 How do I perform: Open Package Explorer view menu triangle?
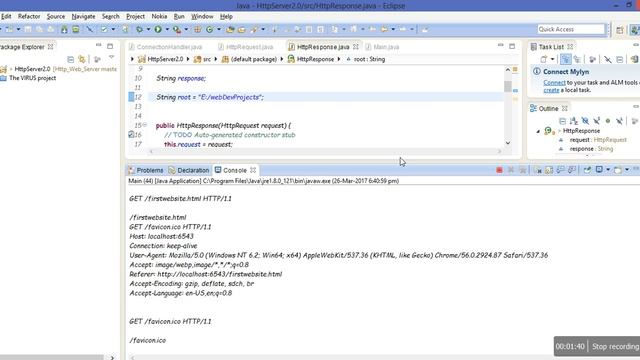point(111,58)
